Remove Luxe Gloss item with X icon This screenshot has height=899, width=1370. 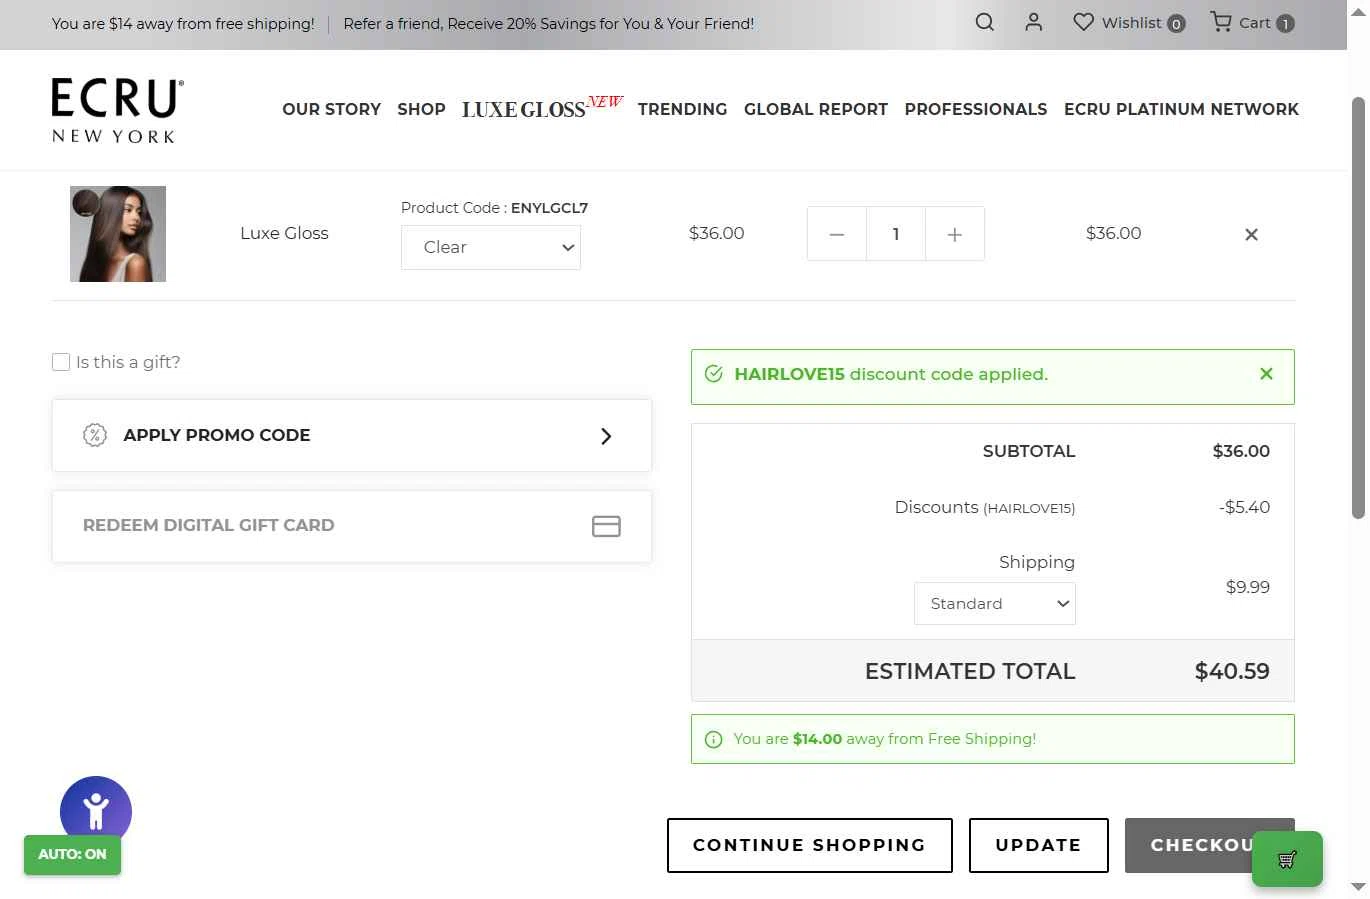click(1251, 234)
